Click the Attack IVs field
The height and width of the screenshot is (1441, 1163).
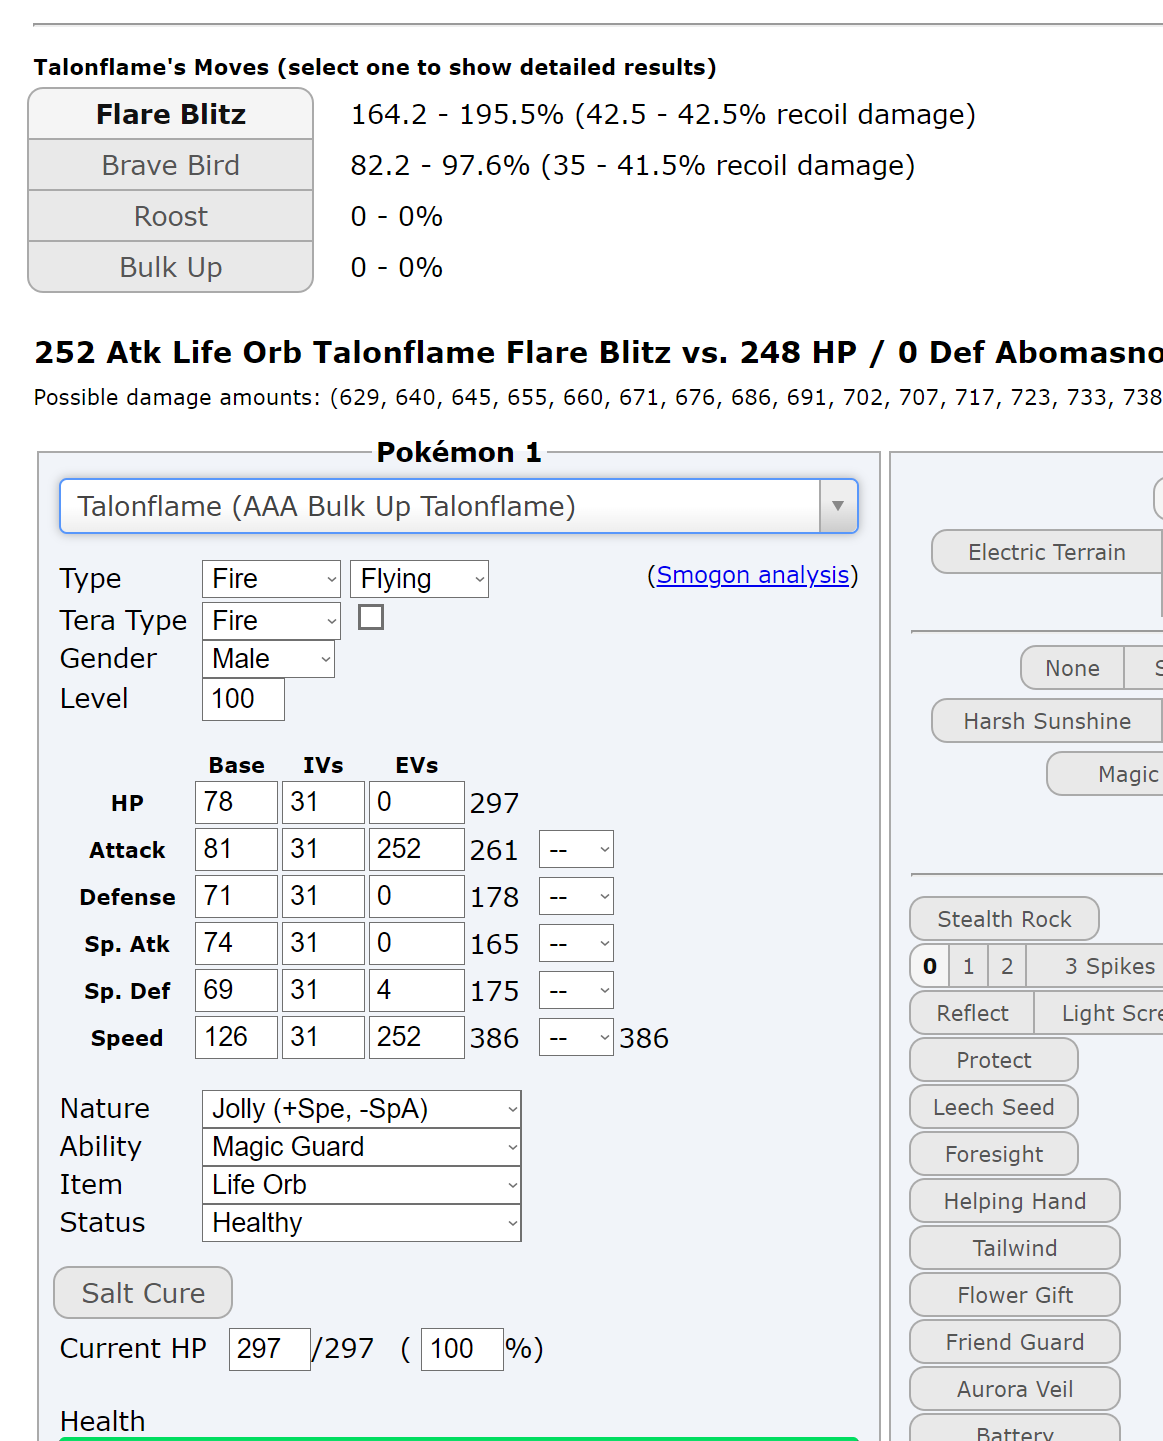point(323,849)
